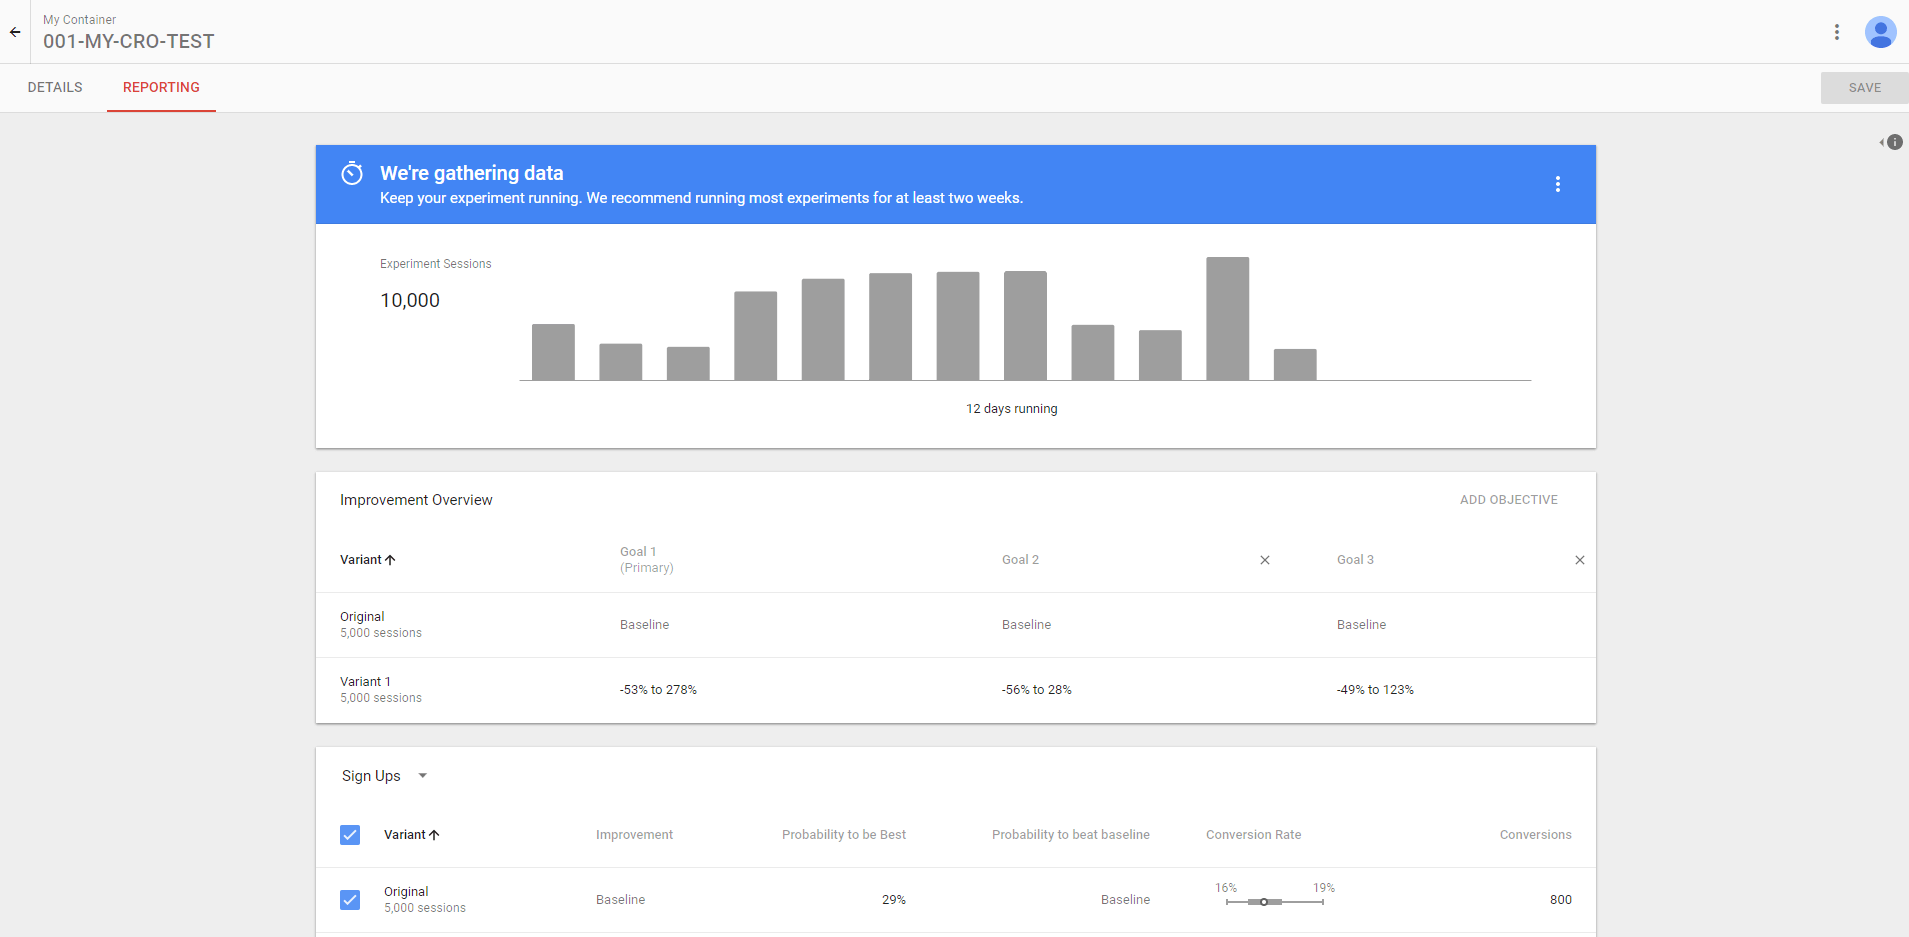Click the timer icon in the blue banner
The image size is (1909, 937).
[x=352, y=172]
